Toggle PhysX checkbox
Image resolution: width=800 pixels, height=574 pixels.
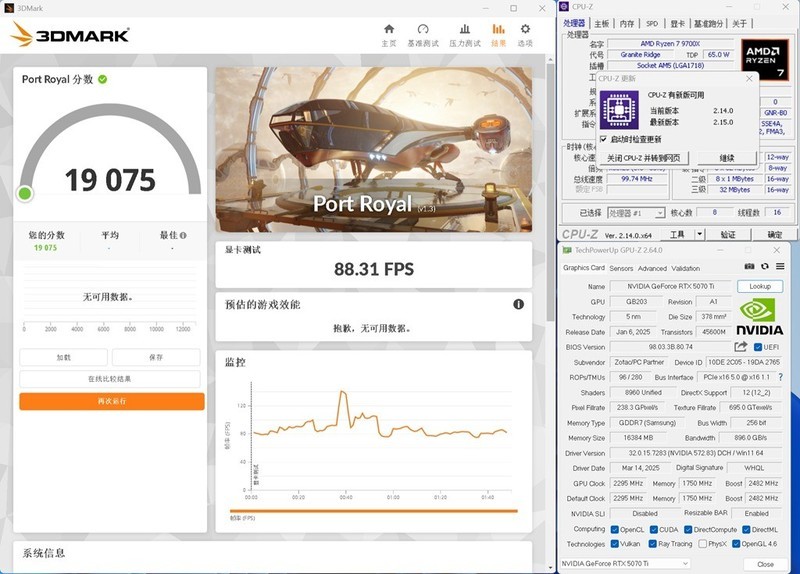point(703,544)
